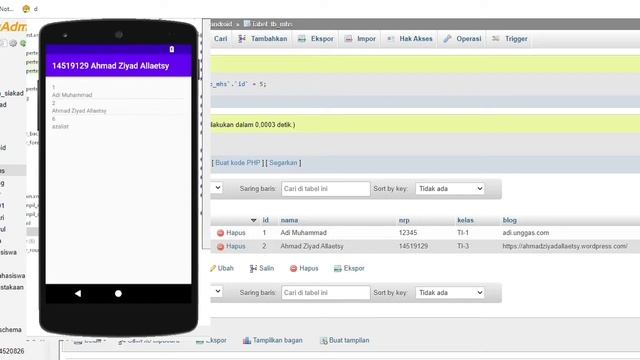640x360 pixels.
Task: Open the lower Sort by key dropdown
Action: click(x=450, y=293)
